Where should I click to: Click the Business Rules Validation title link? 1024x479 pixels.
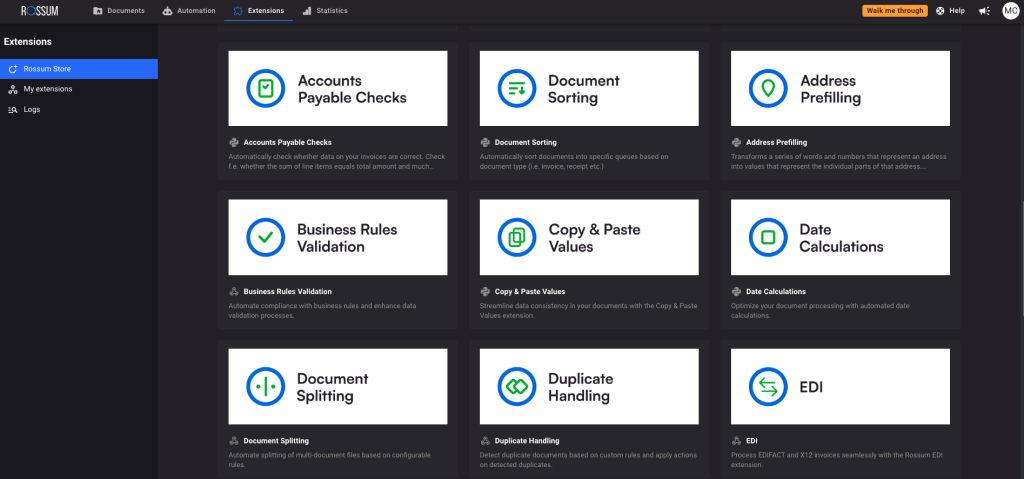287,291
